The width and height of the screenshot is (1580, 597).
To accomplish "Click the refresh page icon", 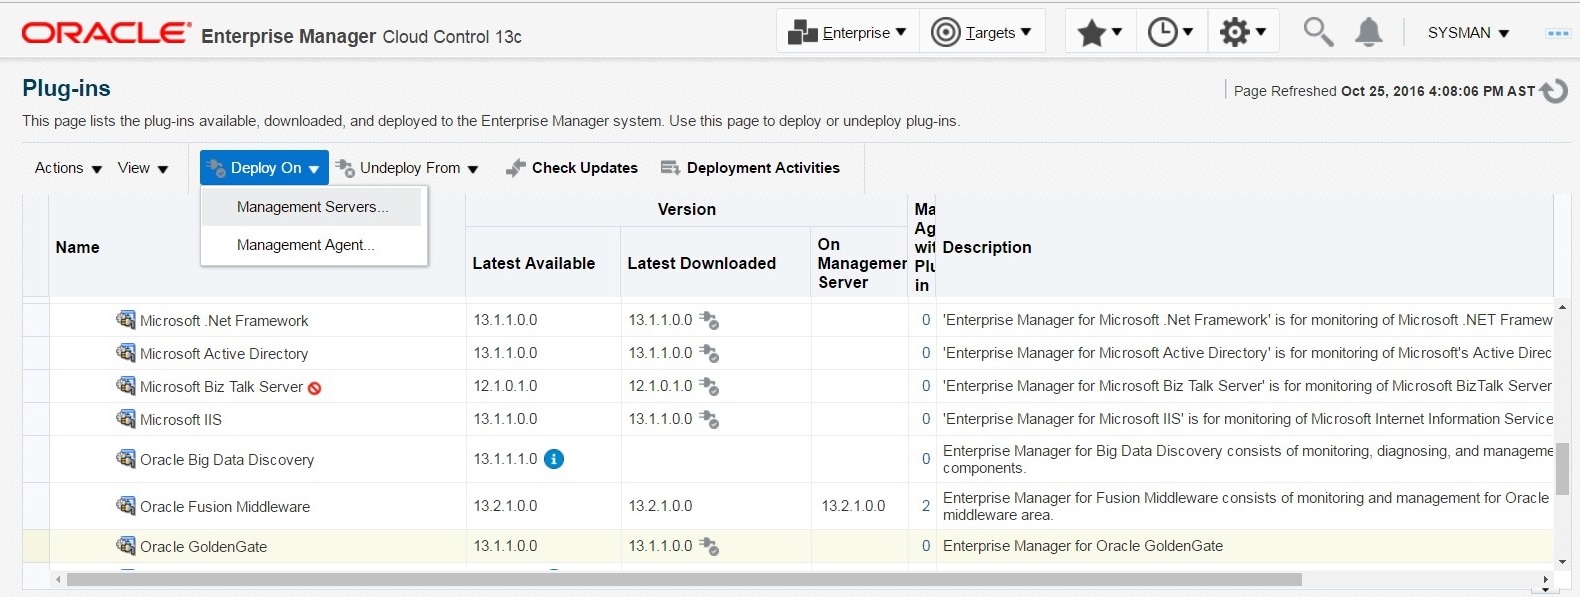I will 1554,91.
